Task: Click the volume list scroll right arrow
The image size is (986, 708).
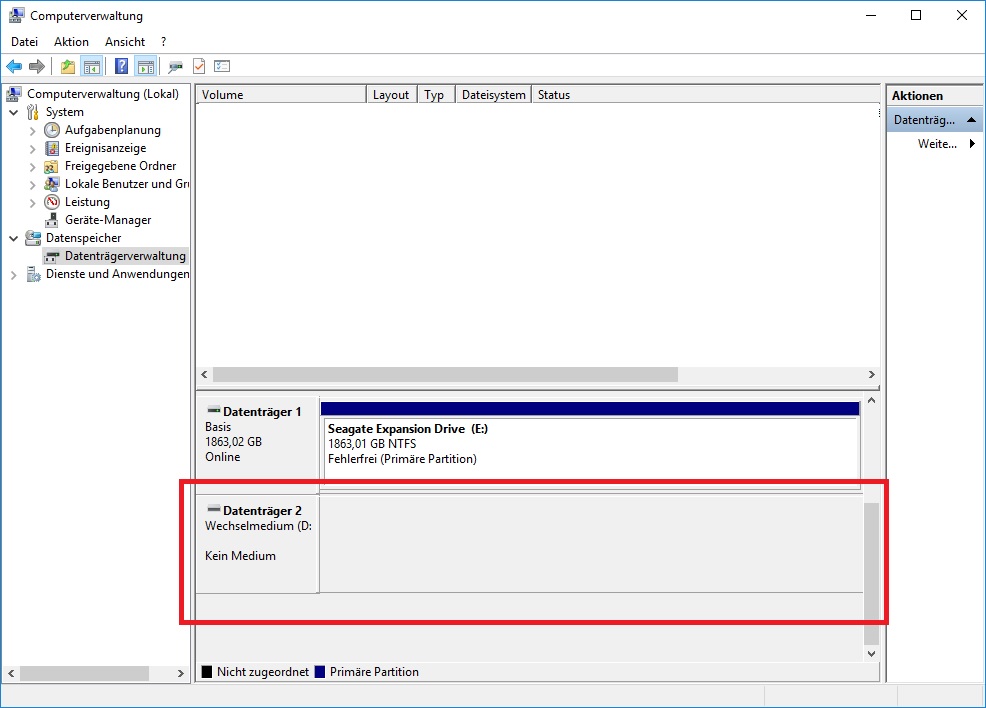Action: tap(872, 375)
